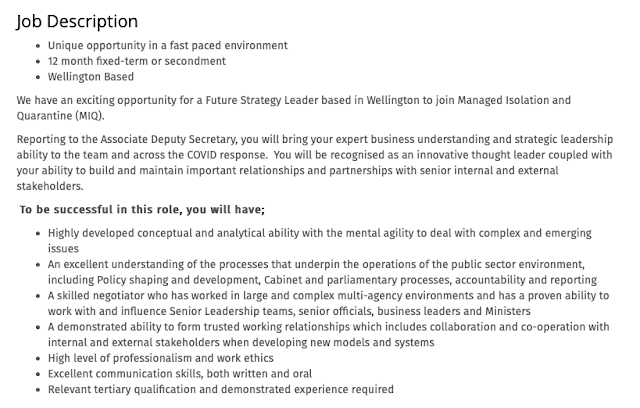Click the '12 month fixed-term or secondment' bullet
The width and height of the screenshot is (640, 408).
tap(137, 61)
